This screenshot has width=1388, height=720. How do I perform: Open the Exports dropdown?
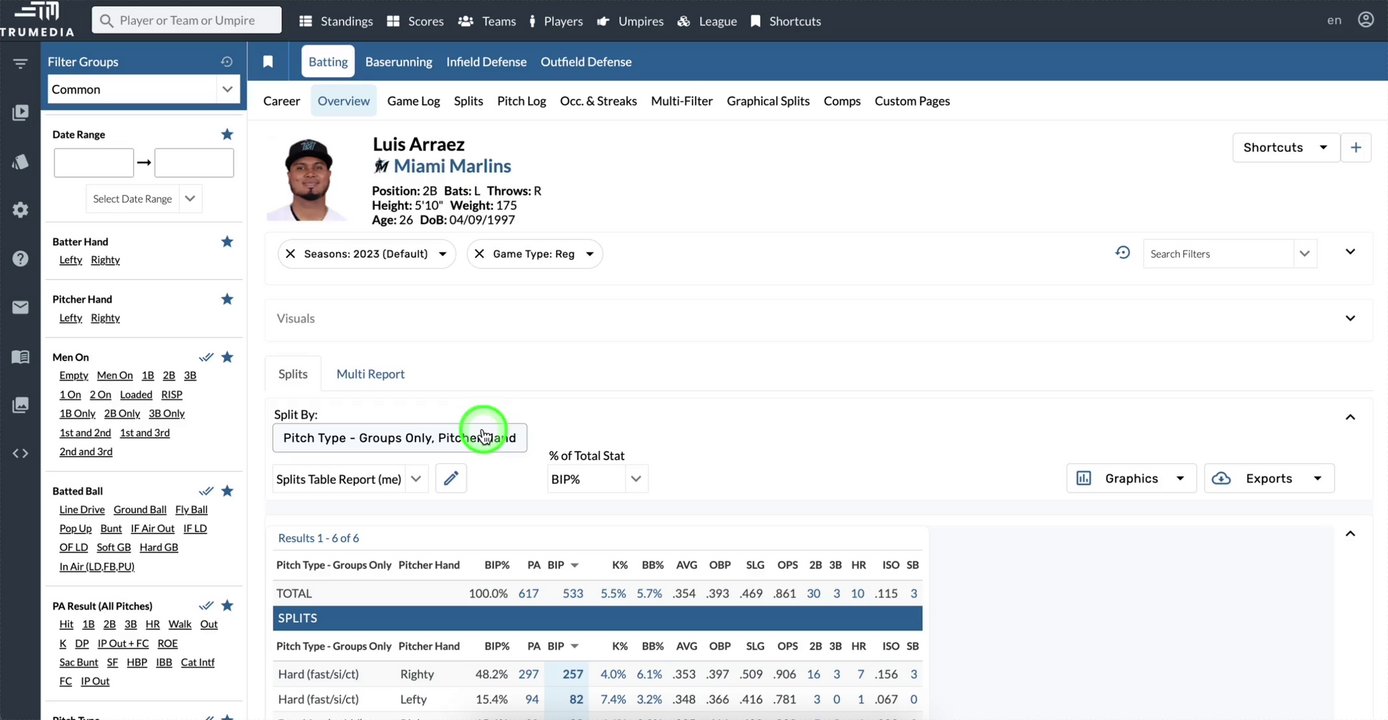[x=1269, y=479]
